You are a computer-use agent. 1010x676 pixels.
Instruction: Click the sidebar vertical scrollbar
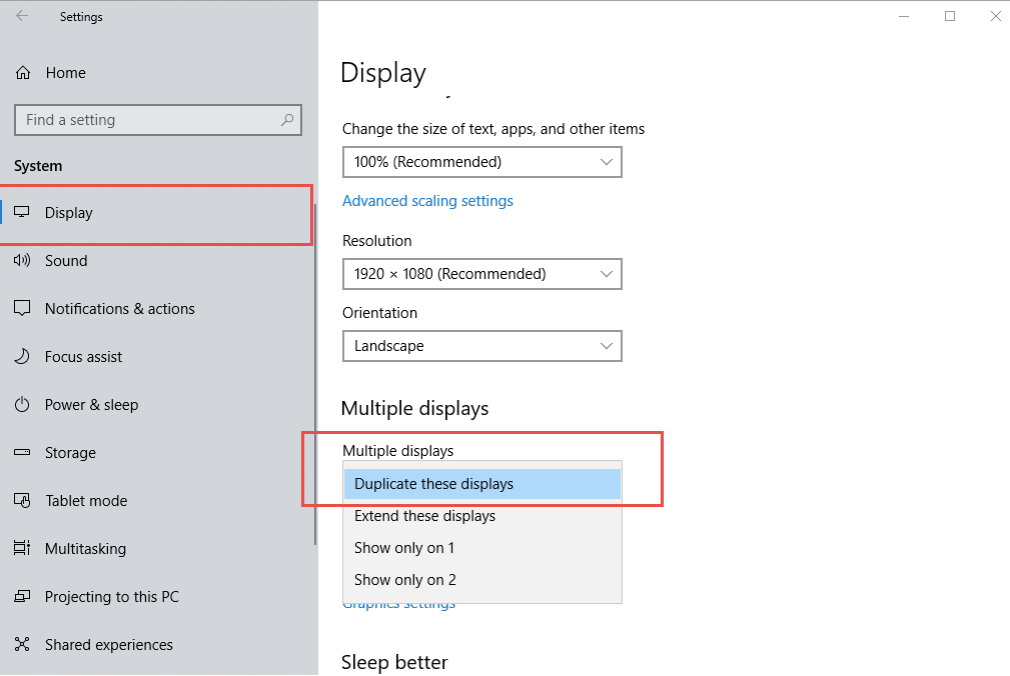[316, 374]
